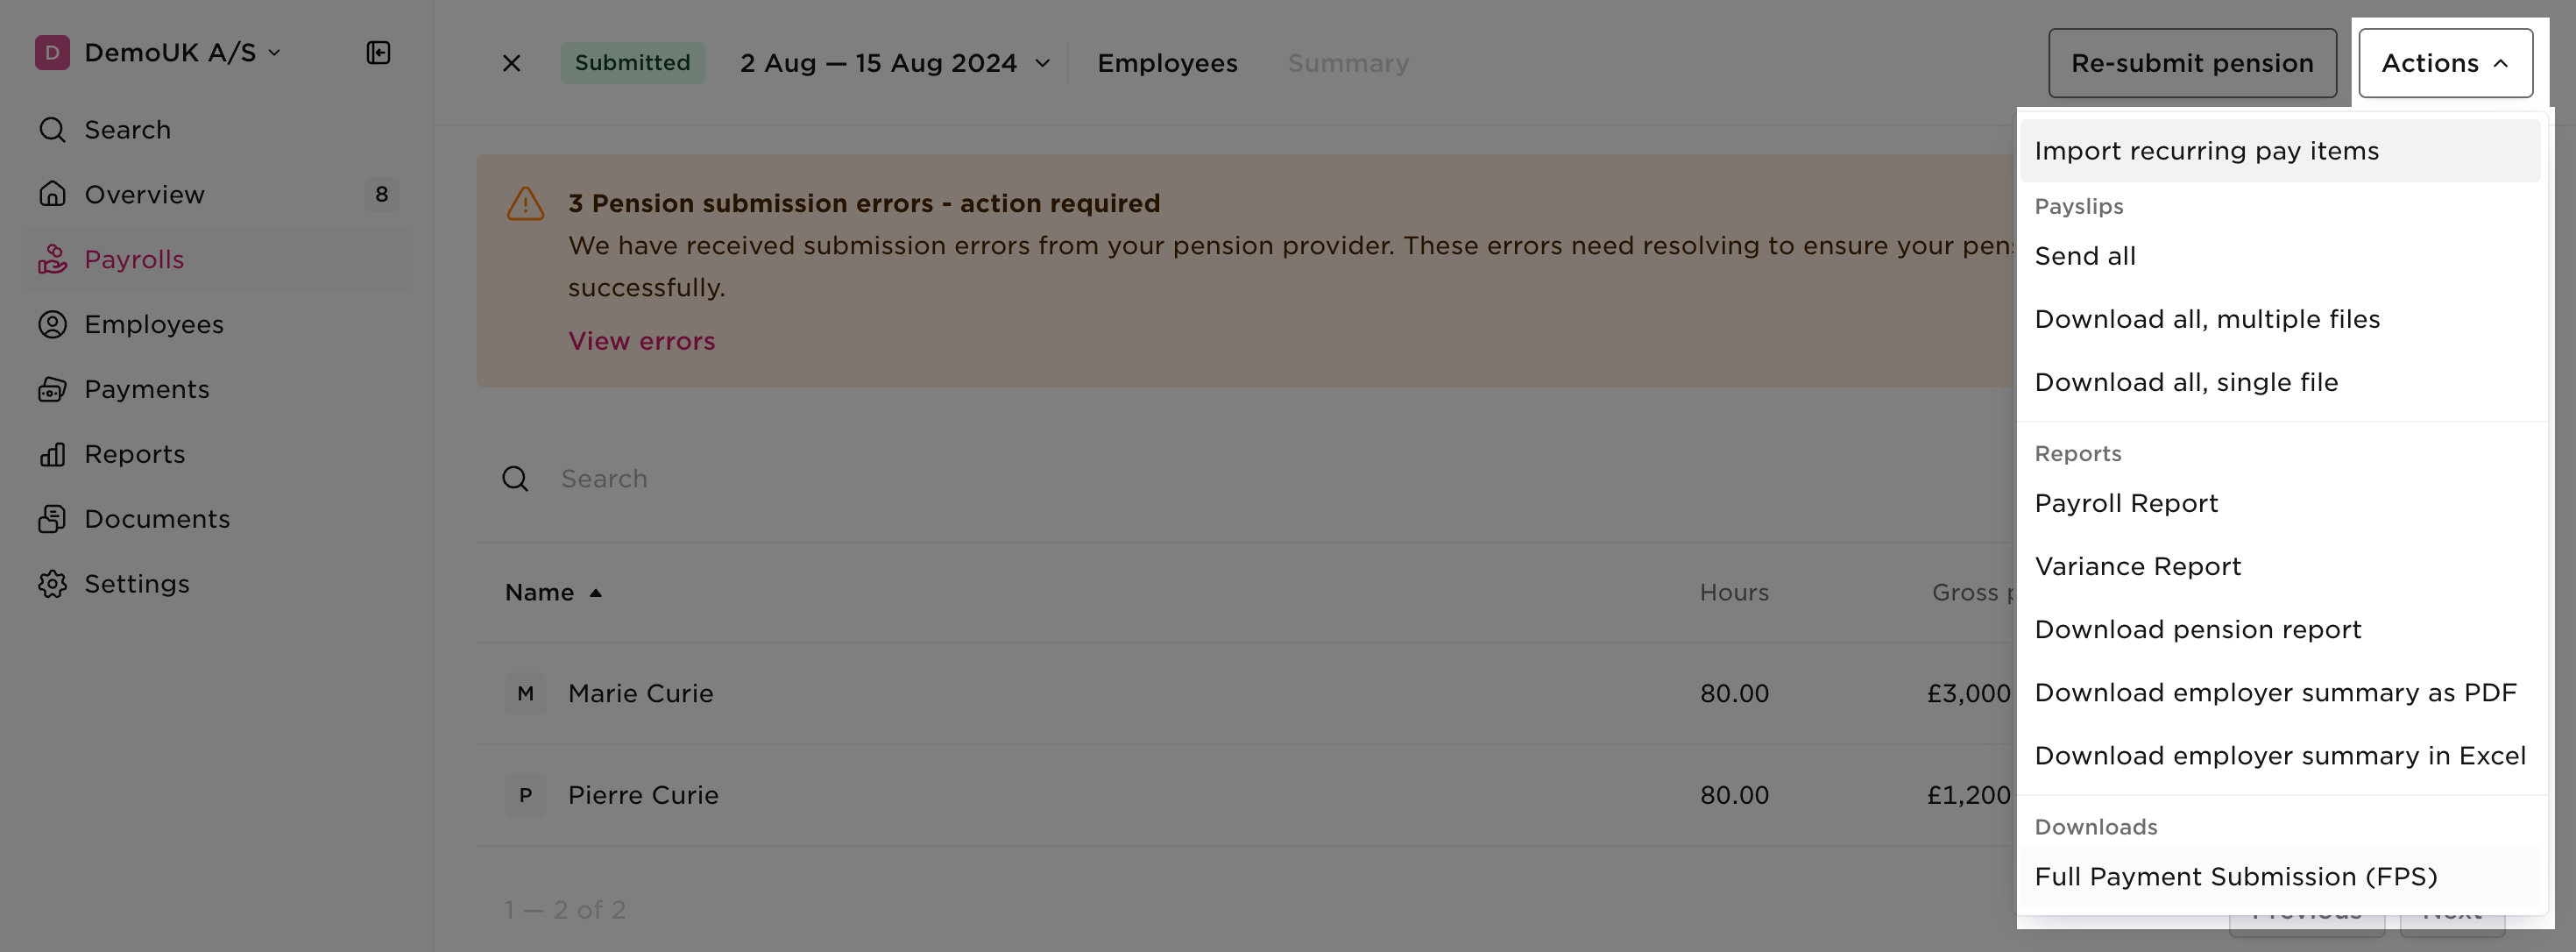Close the payroll view with X
The image size is (2576, 952).
click(x=511, y=63)
